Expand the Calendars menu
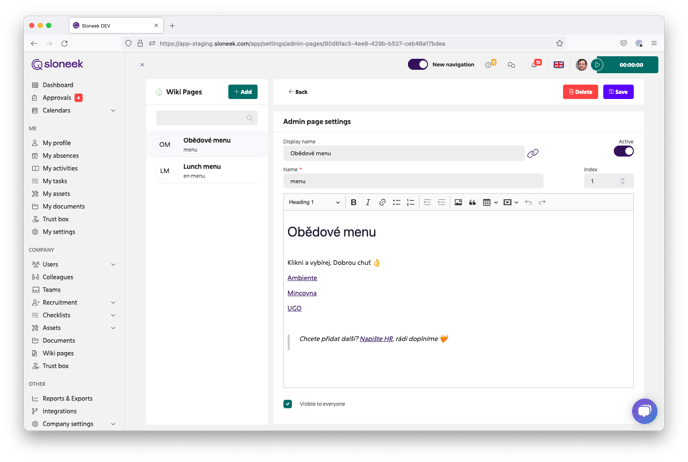 click(x=113, y=111)
